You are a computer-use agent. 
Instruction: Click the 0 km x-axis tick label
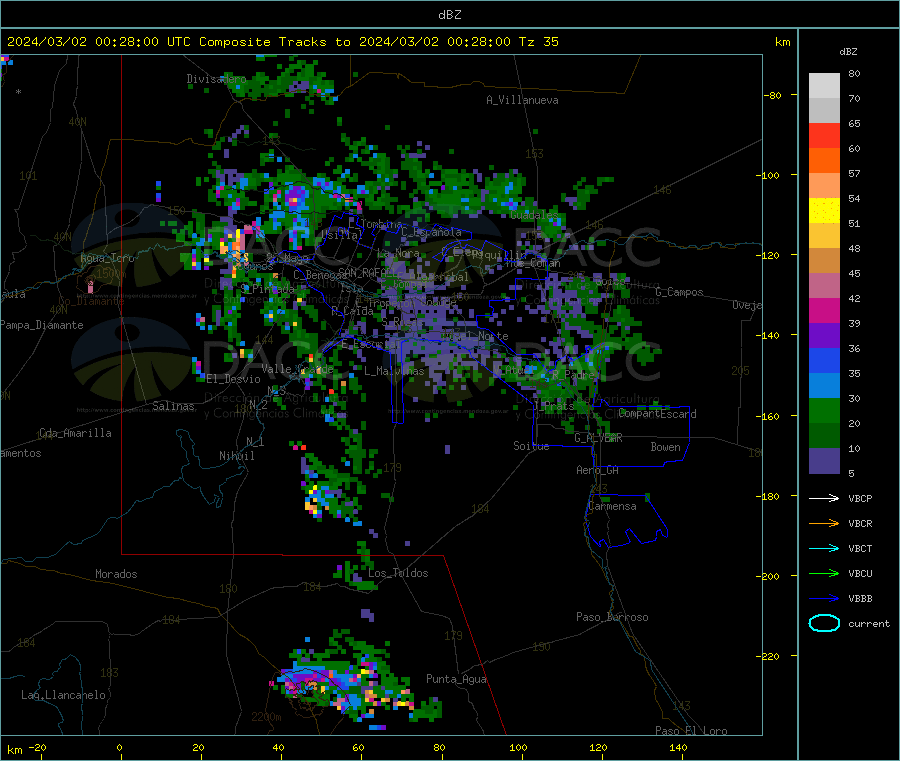pyautogui.click(x=119, y=747)
